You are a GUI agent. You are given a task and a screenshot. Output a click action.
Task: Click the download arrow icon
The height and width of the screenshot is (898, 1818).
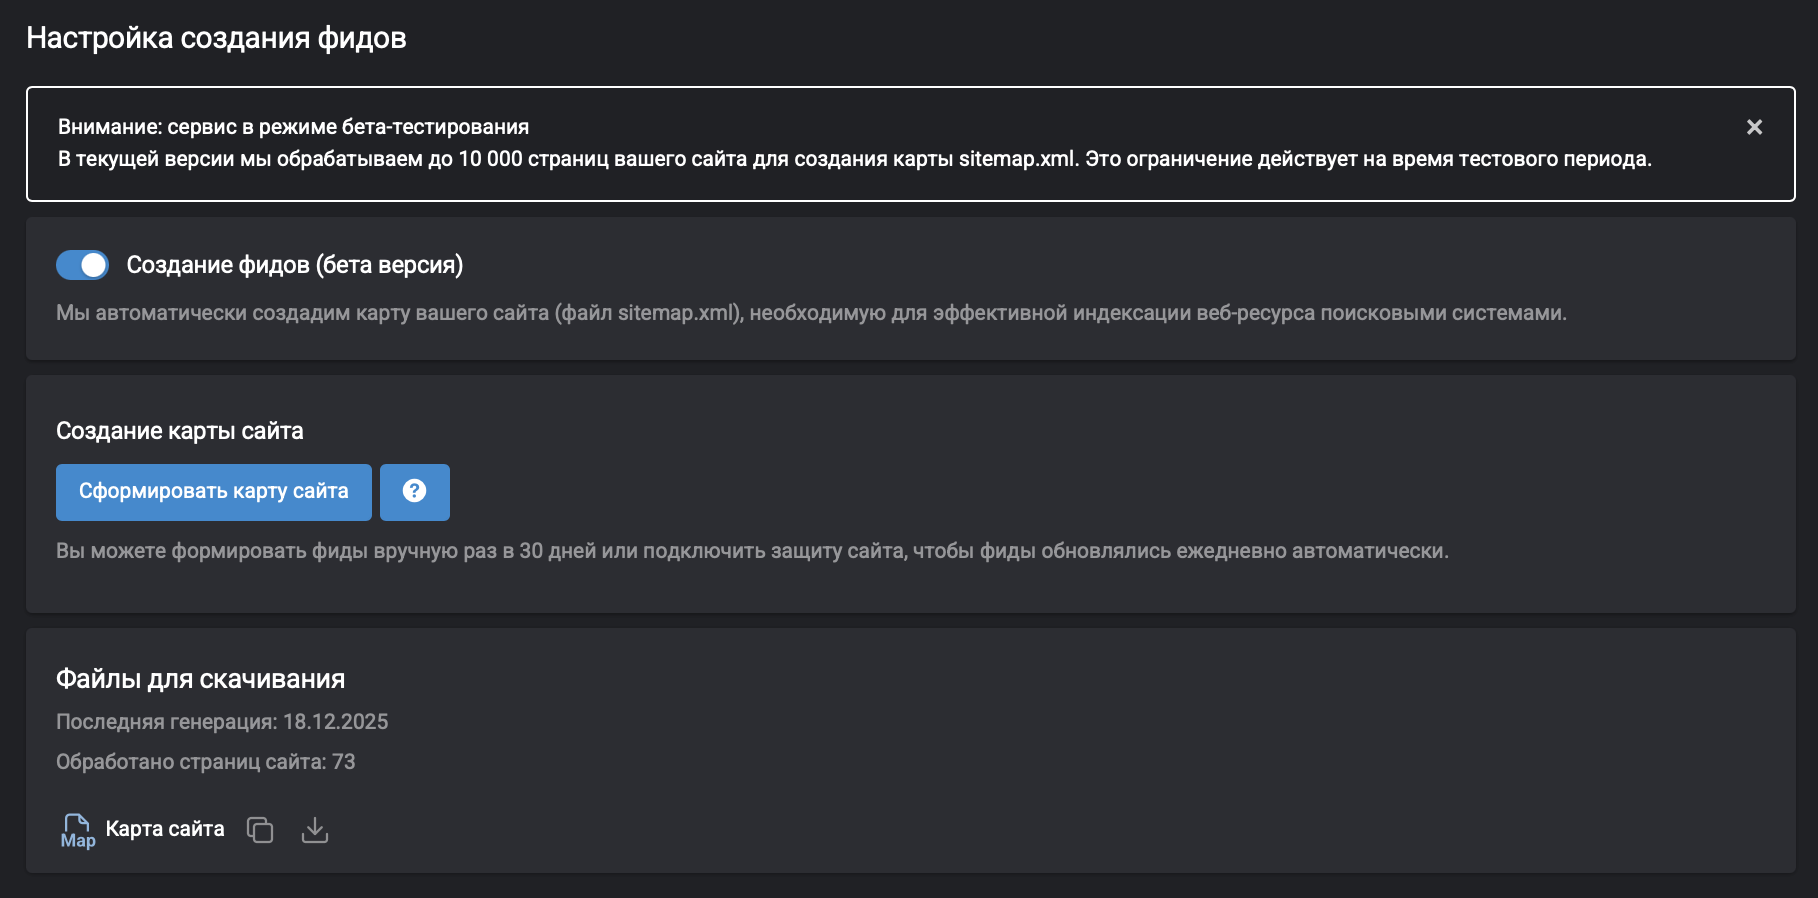coord(315,830)
